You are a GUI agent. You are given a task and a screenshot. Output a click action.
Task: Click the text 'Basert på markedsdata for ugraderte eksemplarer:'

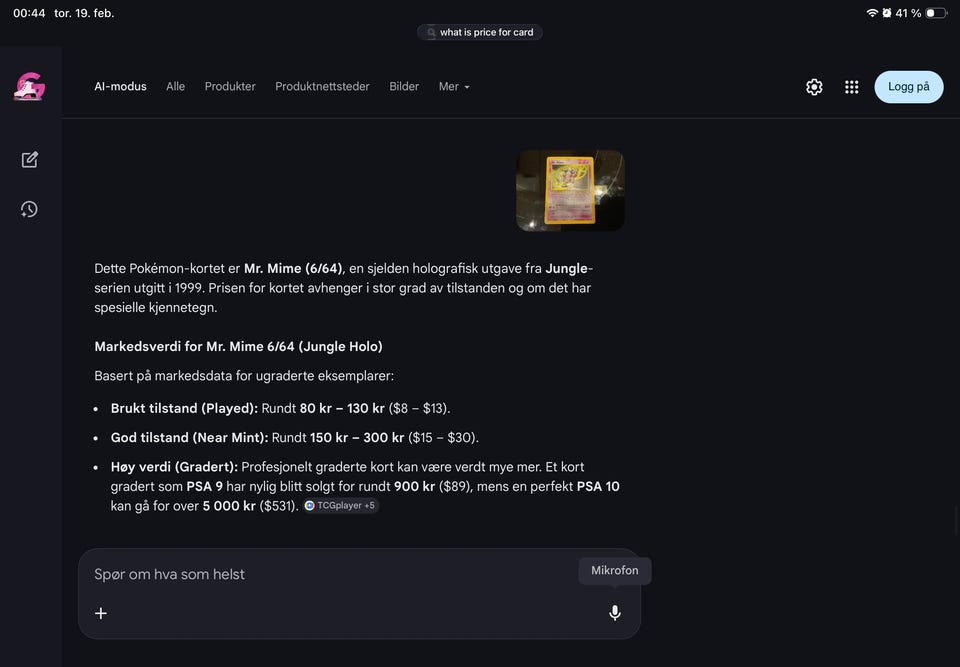tap(244, 376)
